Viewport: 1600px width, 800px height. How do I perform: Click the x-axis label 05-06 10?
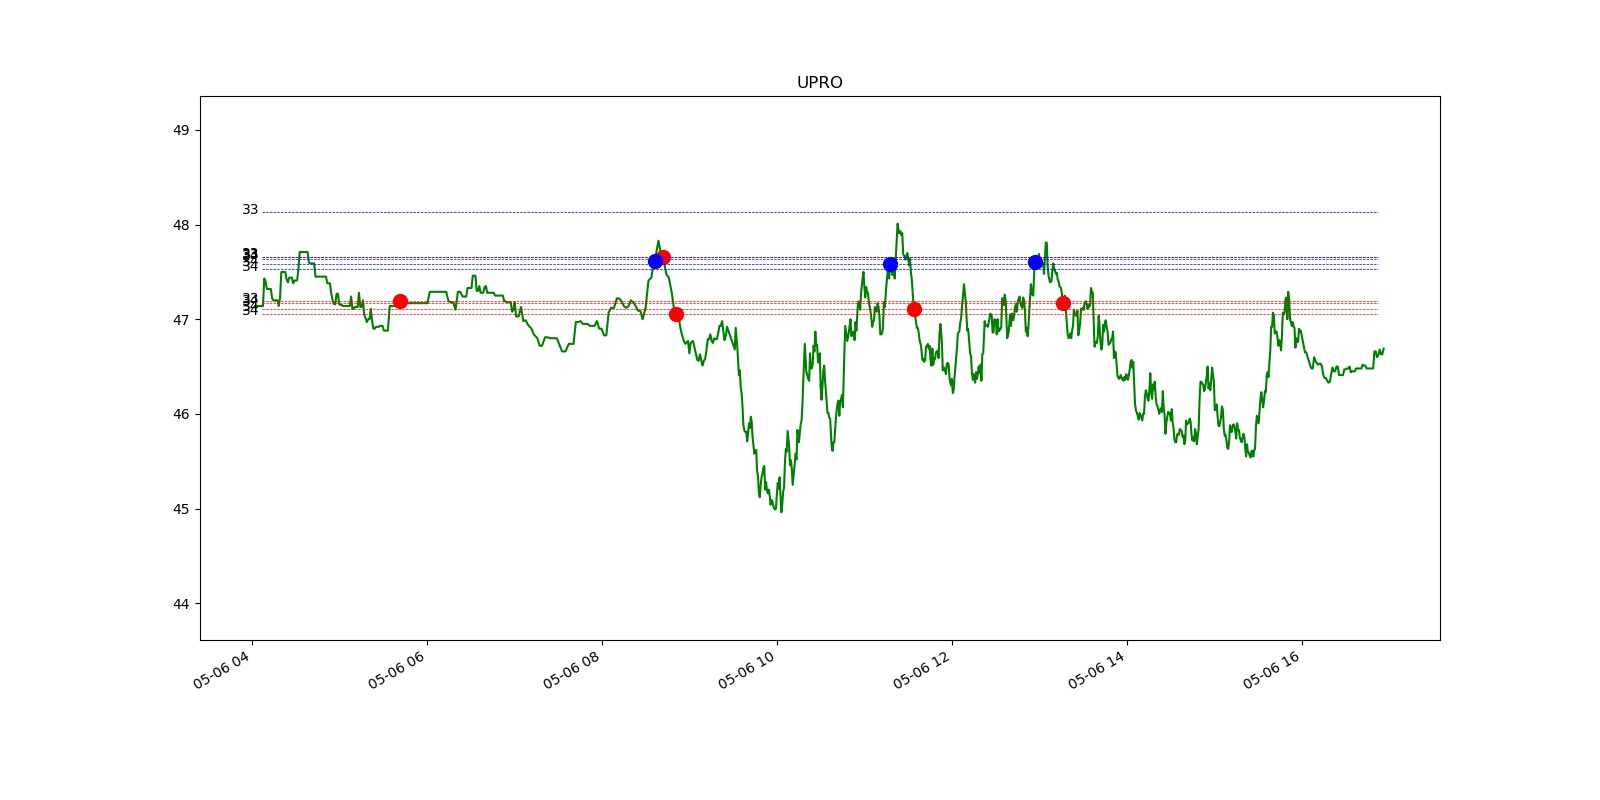pyautogui.click(x=746, y=669)
